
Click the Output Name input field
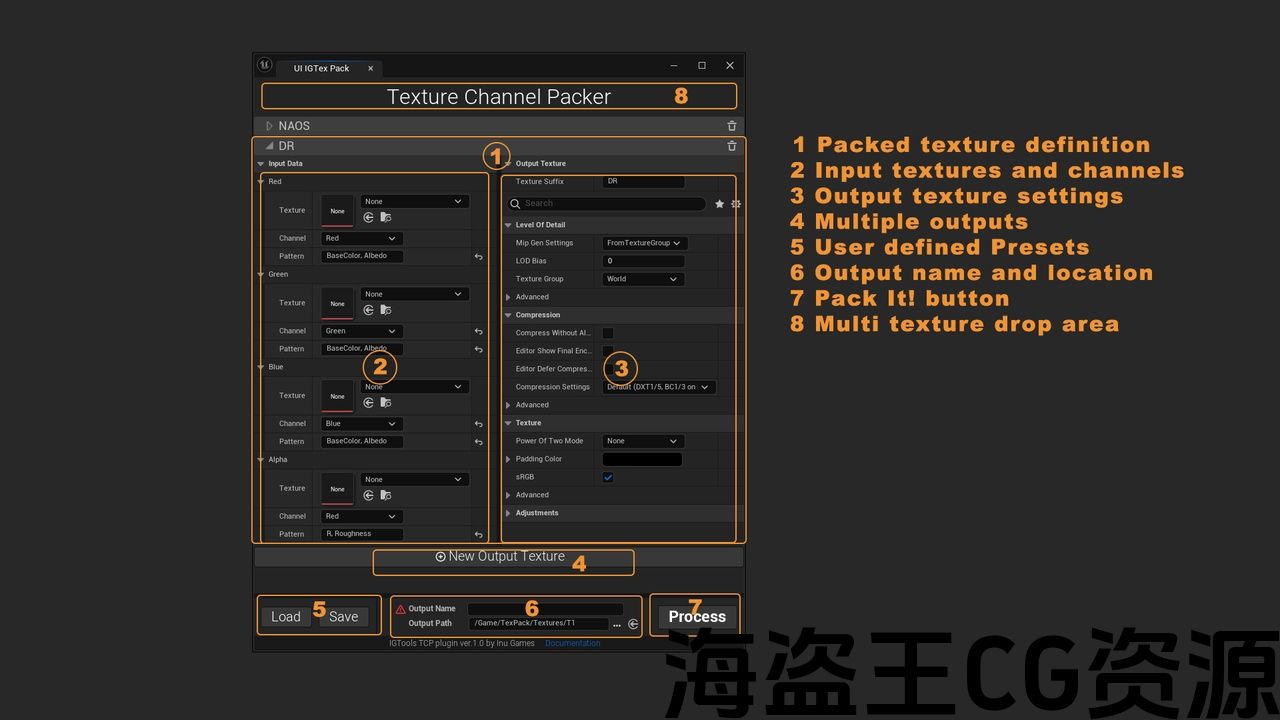[545, 608]
